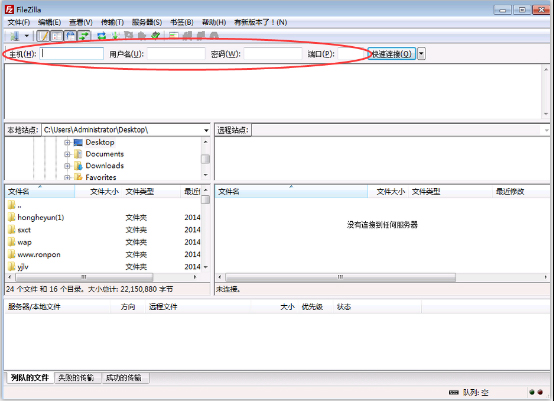Image resolution: width=554 pixels, height=401 pixels.
Task: Open the 帮助(H) menu
Action: point(214,22)
